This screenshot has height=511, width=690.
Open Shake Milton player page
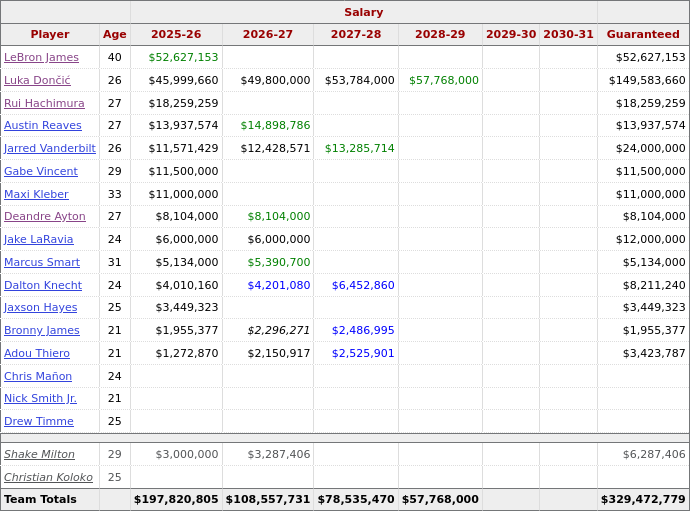tap(39, 454)
